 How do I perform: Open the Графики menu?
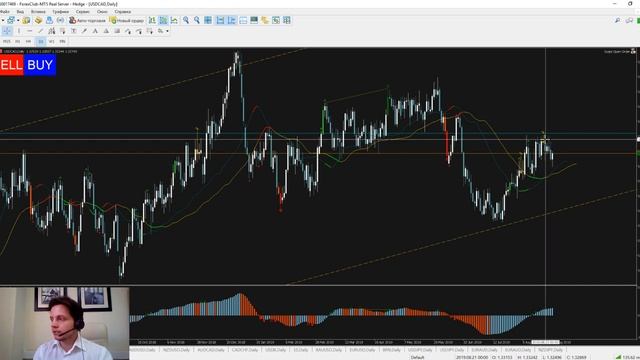tap(60, 11)
